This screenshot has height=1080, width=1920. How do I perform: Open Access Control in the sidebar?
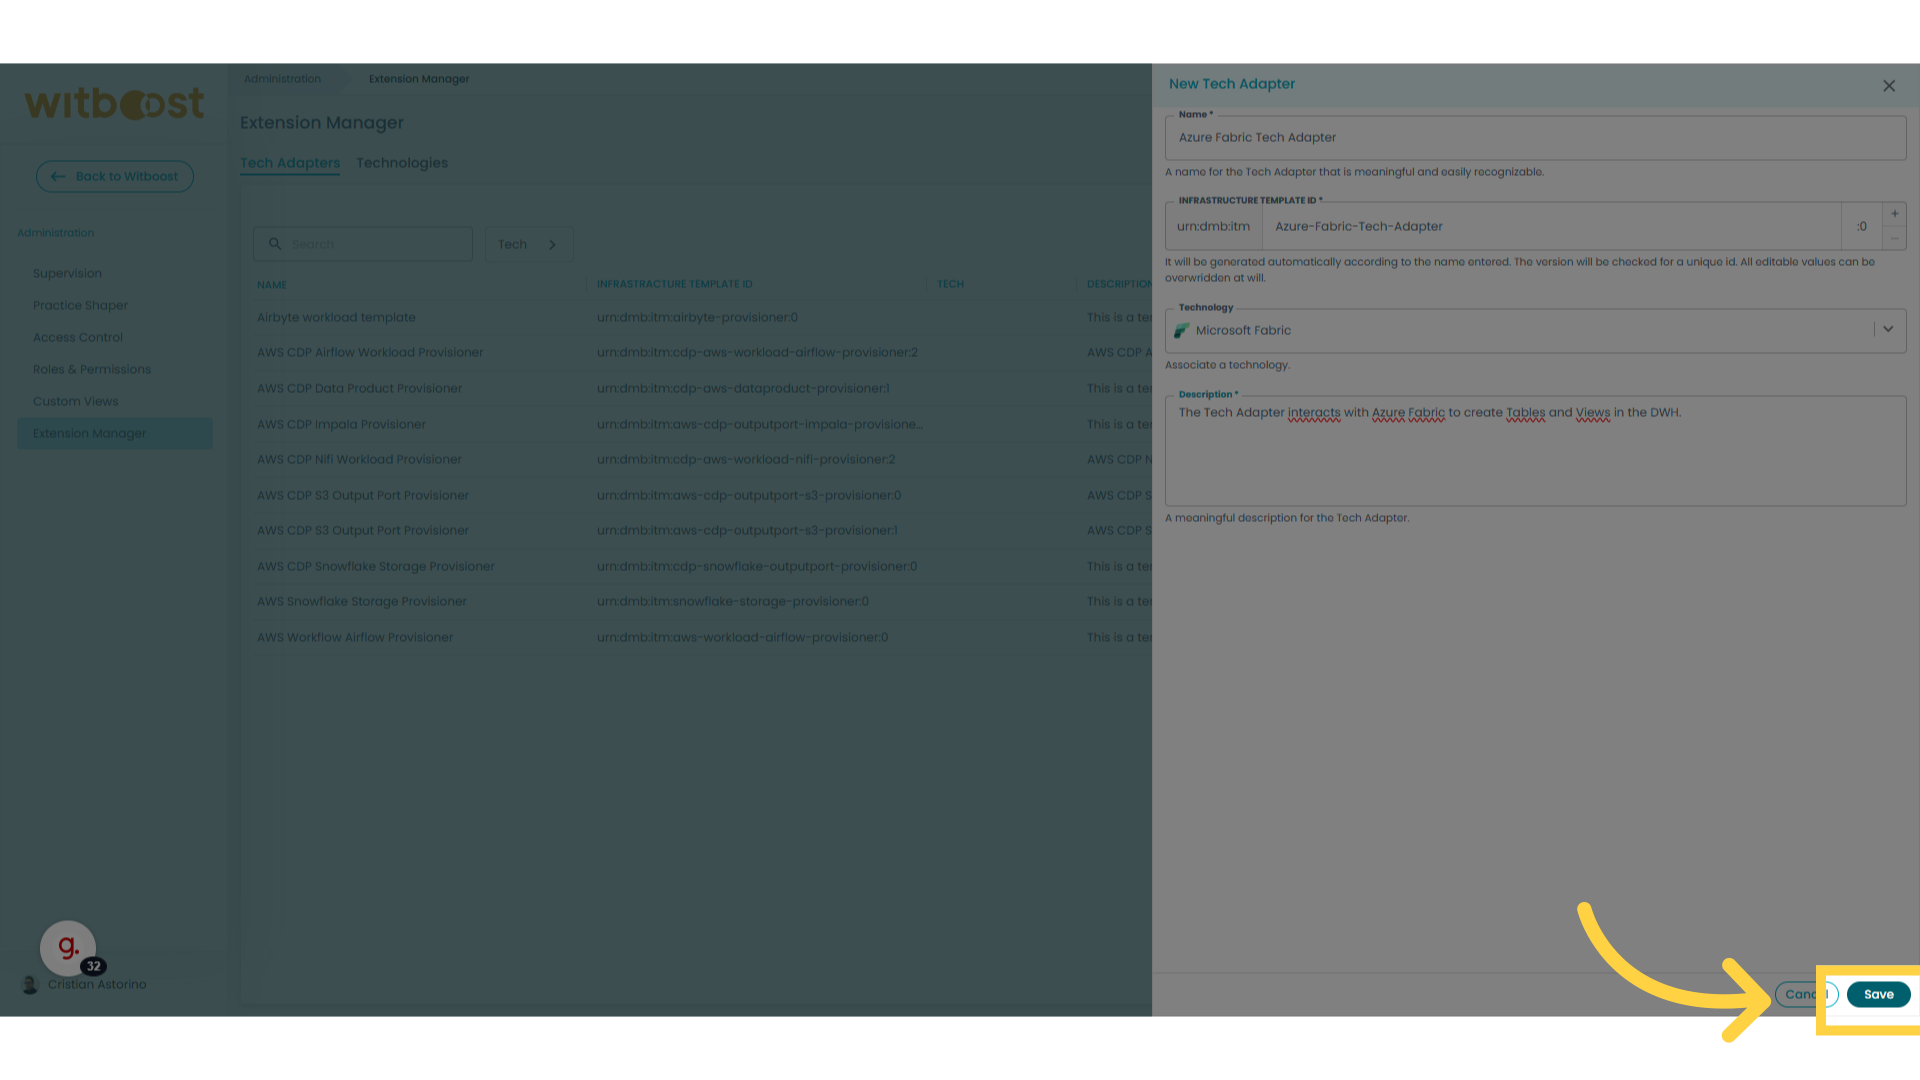coord(78,337)
